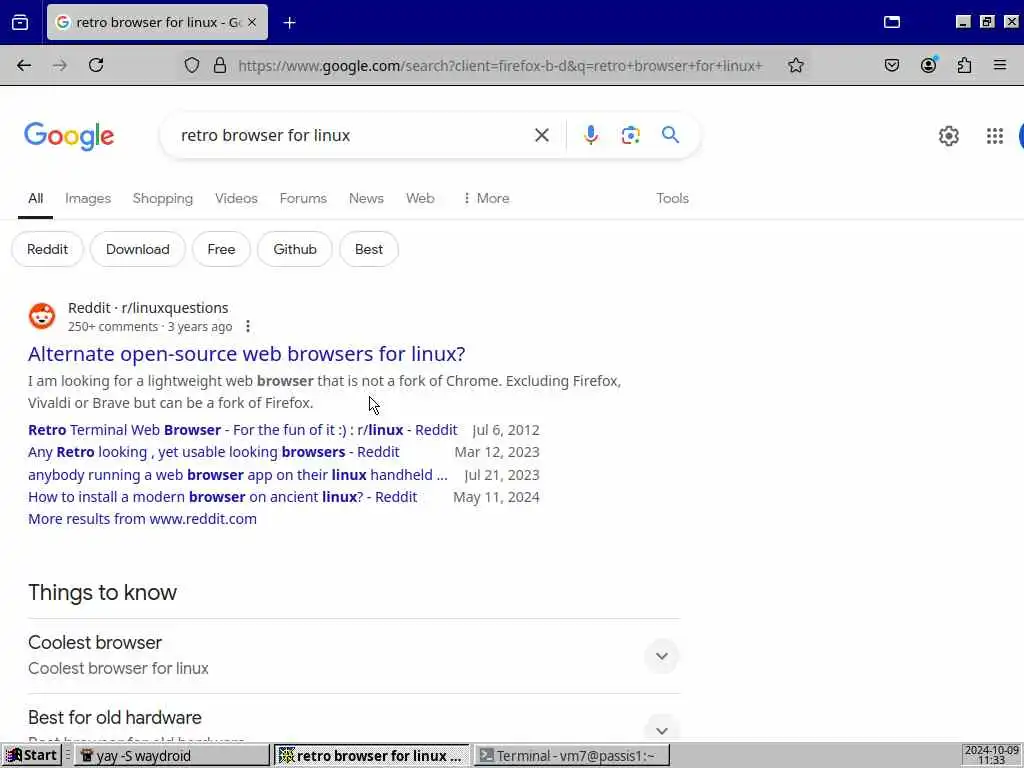Click the Google logo

pyautogui.click(x=69, y=136)
